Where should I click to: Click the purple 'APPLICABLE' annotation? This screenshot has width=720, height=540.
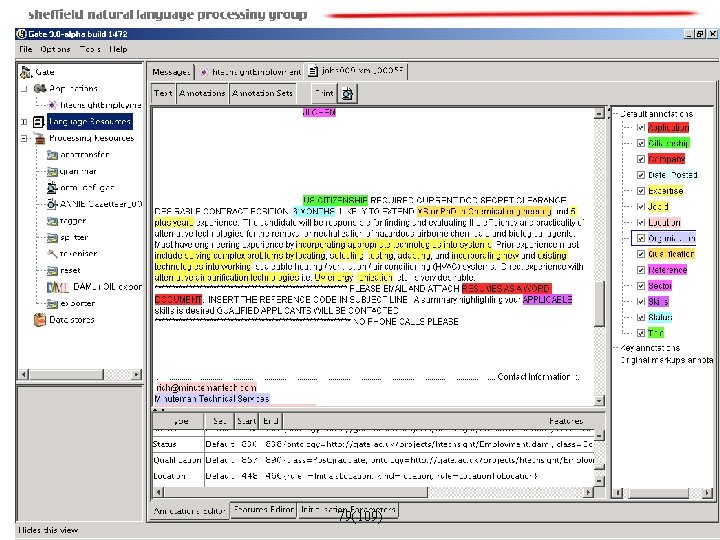point(547,300)
